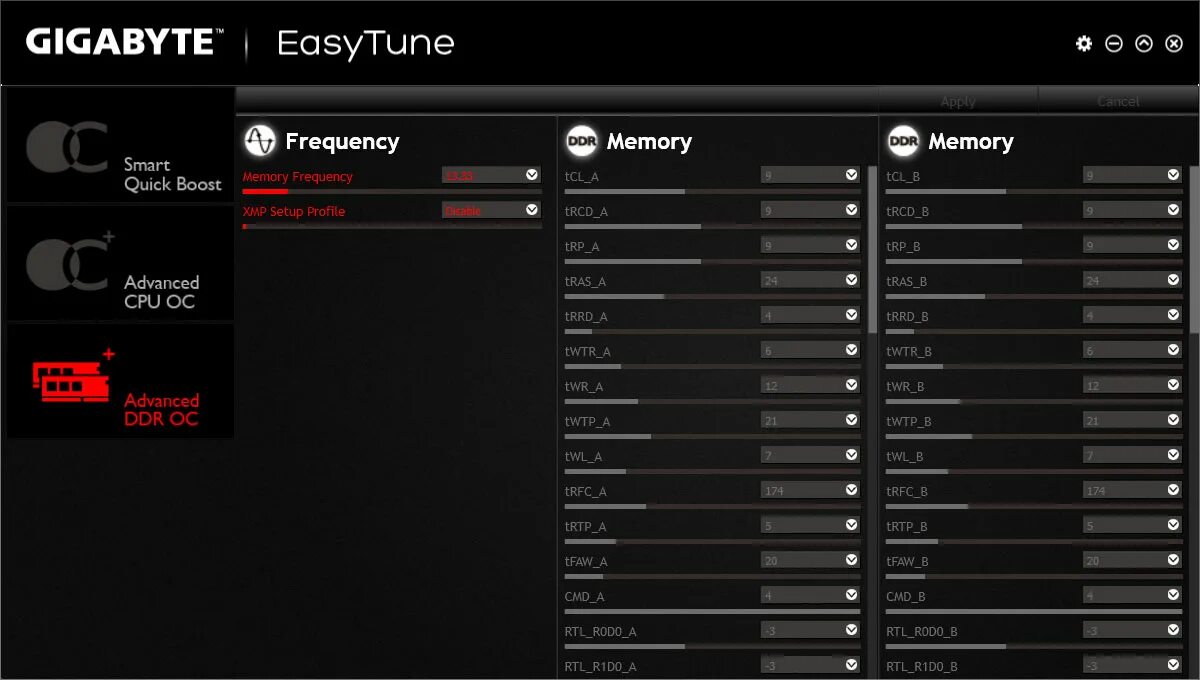This screenshot has width=1200, height=680.
Task: Open RTL_R0D0_A dropdown
Action: tap(810, 630)
